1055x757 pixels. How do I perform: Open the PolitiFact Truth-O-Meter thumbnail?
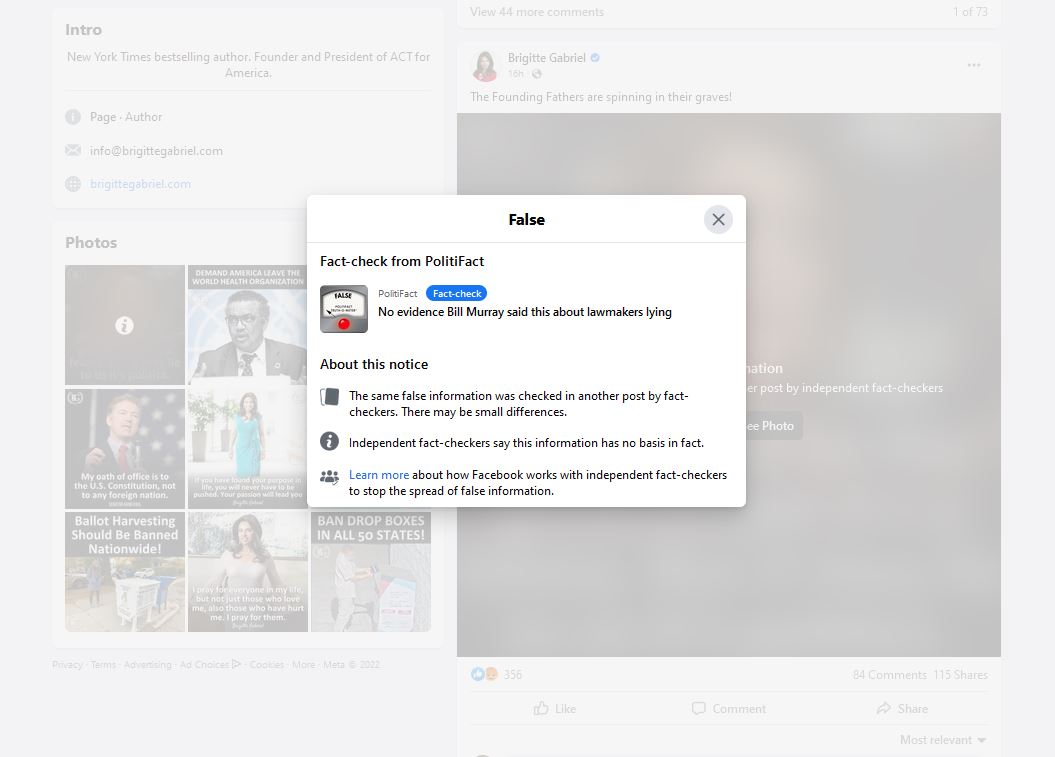343,309
